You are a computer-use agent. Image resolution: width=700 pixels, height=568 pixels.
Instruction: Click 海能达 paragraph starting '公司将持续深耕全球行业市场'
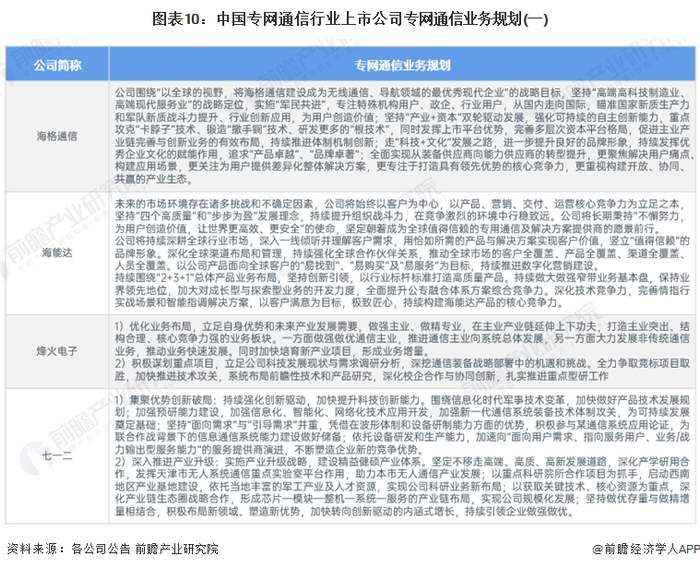point(402,253)
